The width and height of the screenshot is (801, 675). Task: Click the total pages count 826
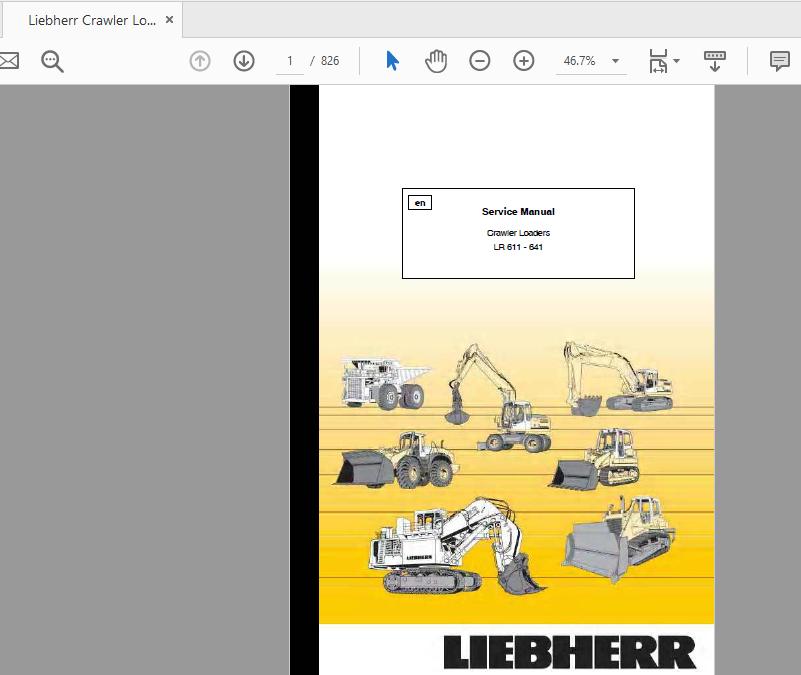[330, 61]
